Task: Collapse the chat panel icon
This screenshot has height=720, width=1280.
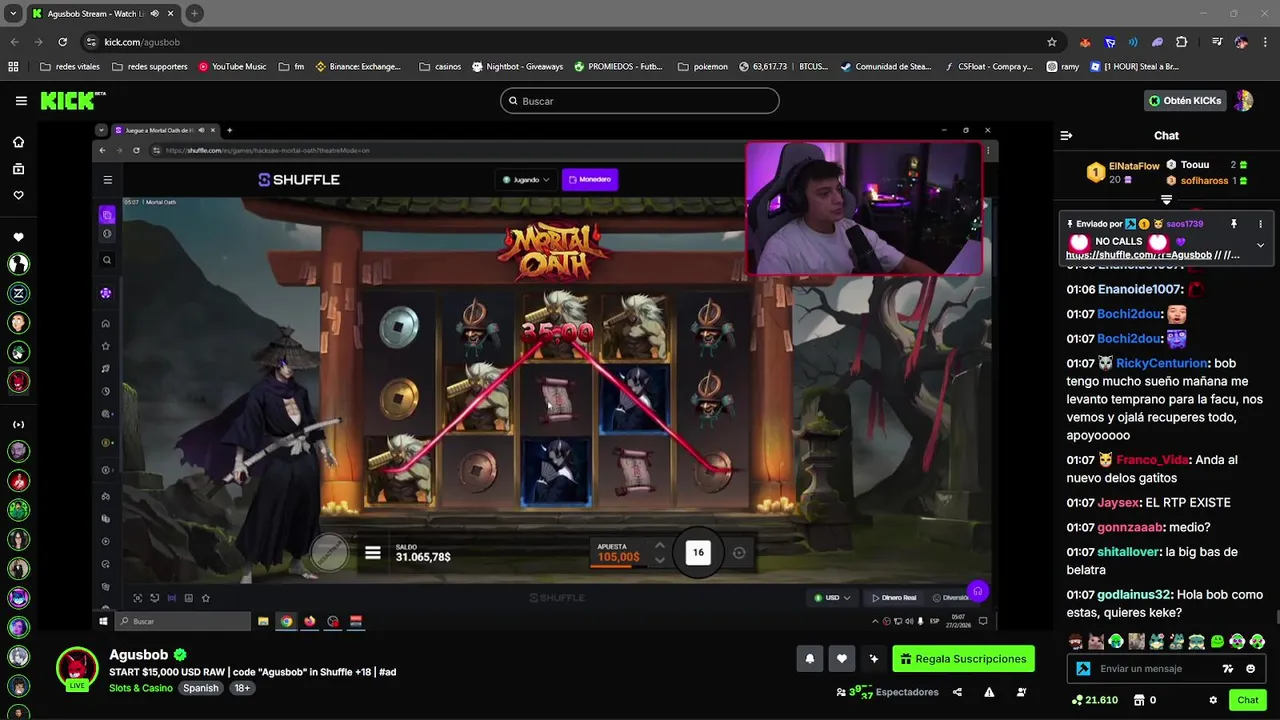Action: point(1066,135)
